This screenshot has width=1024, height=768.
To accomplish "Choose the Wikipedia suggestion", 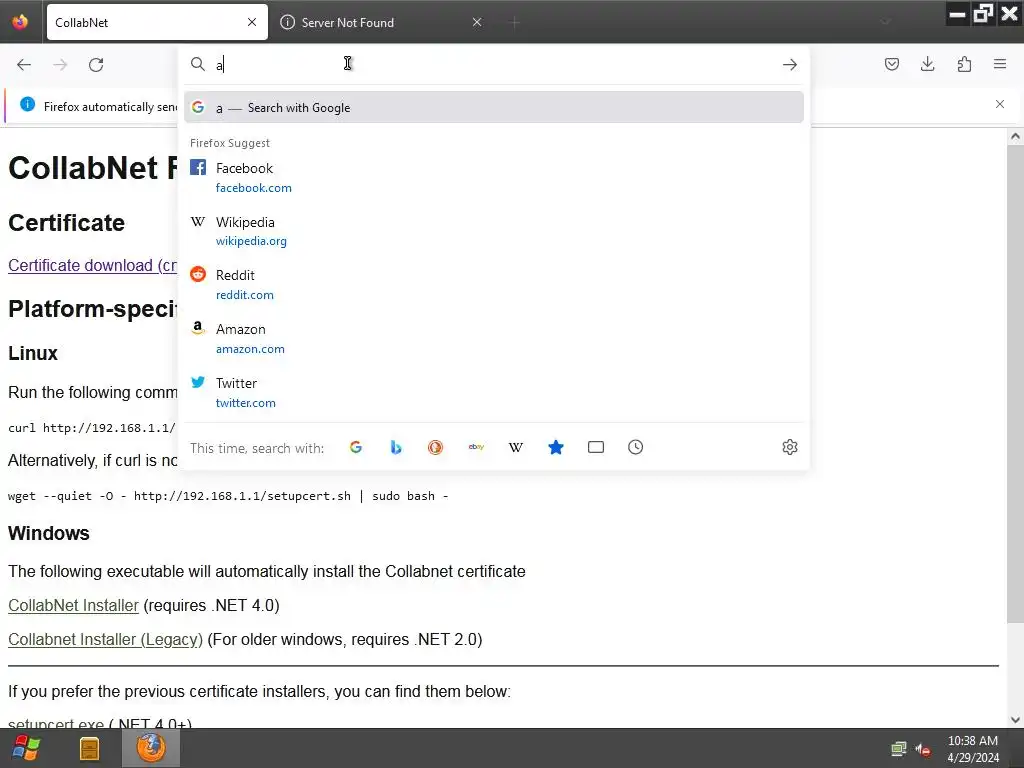I will (x=494, y=231).
